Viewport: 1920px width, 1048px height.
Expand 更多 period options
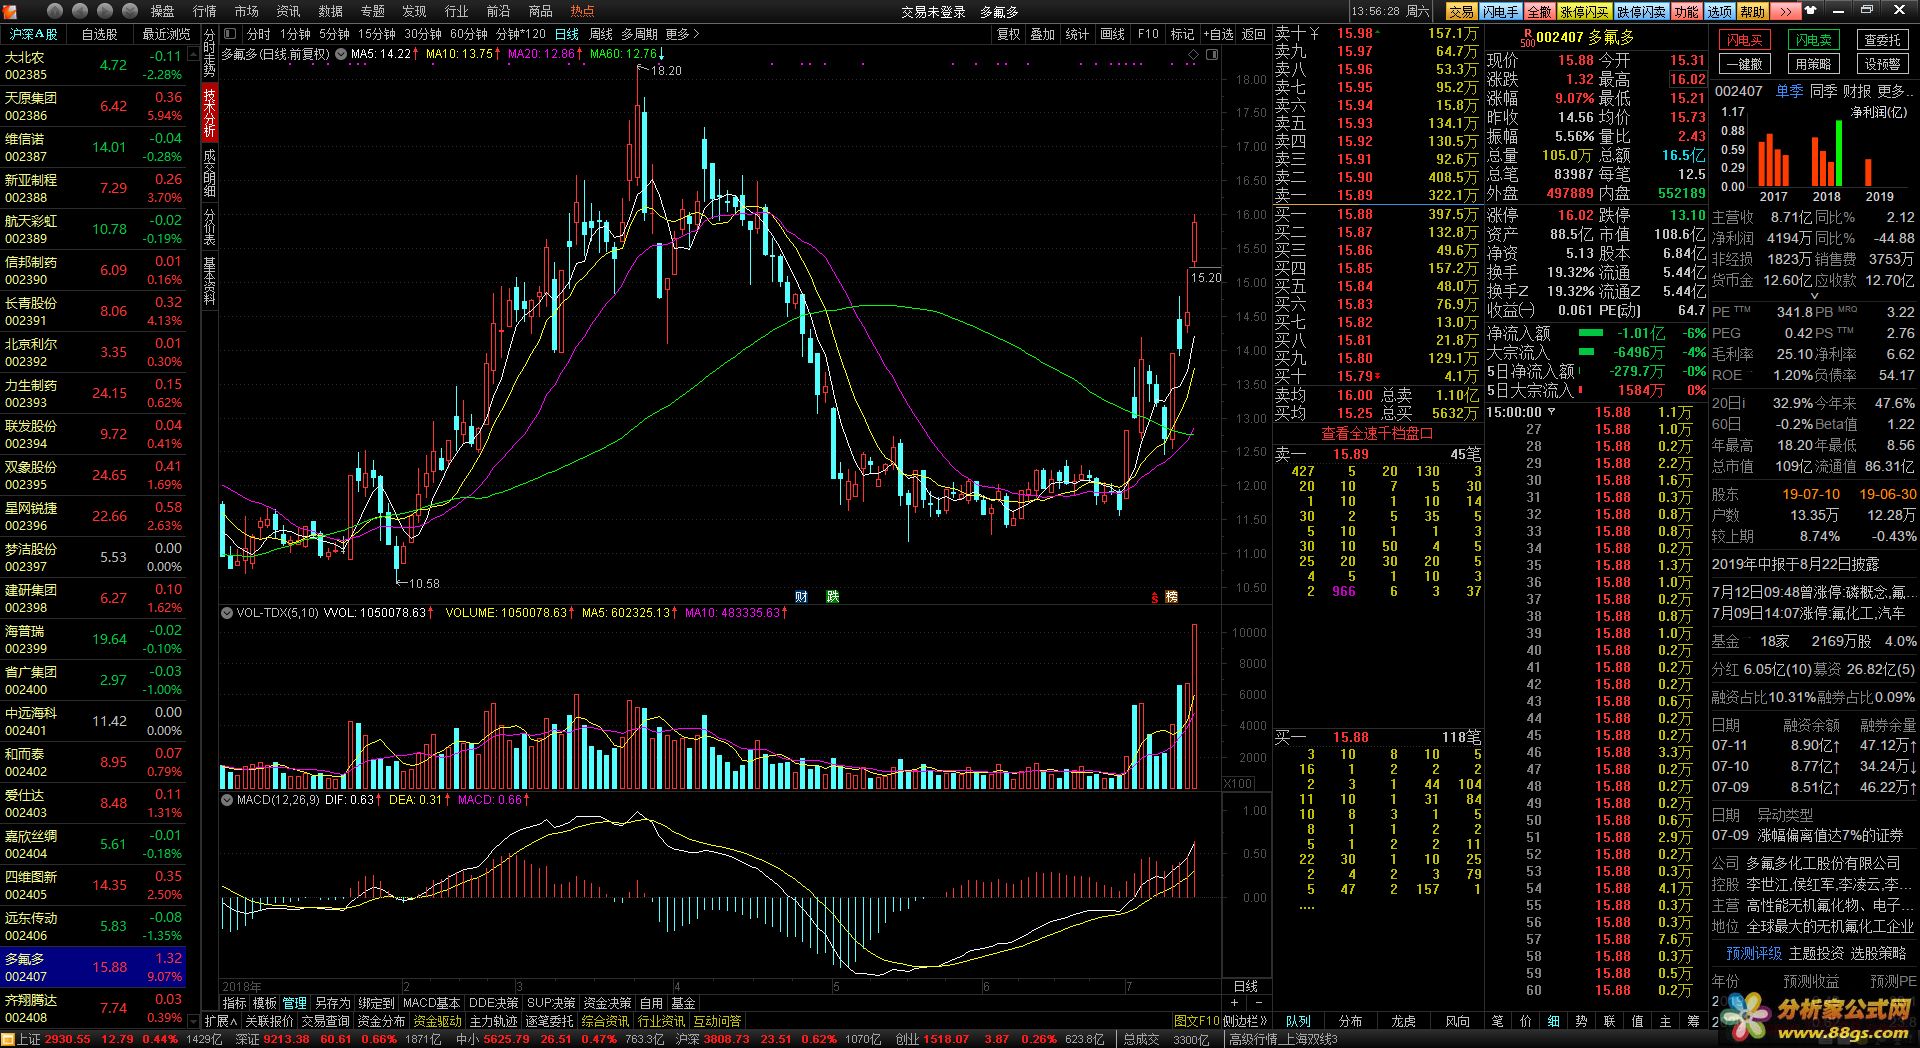[682, 34]
